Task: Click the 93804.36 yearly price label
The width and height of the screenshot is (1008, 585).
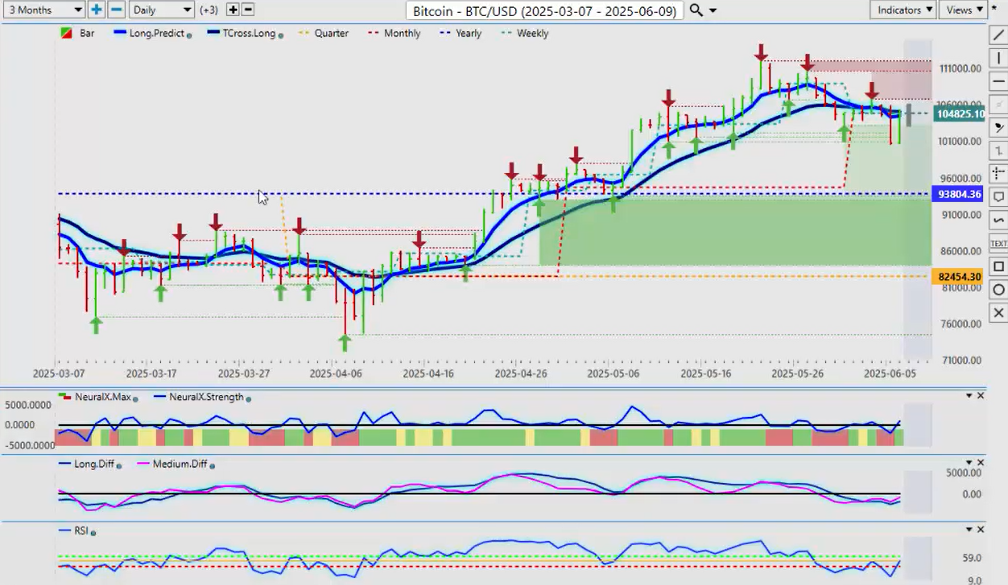Action: click(958, 194)
